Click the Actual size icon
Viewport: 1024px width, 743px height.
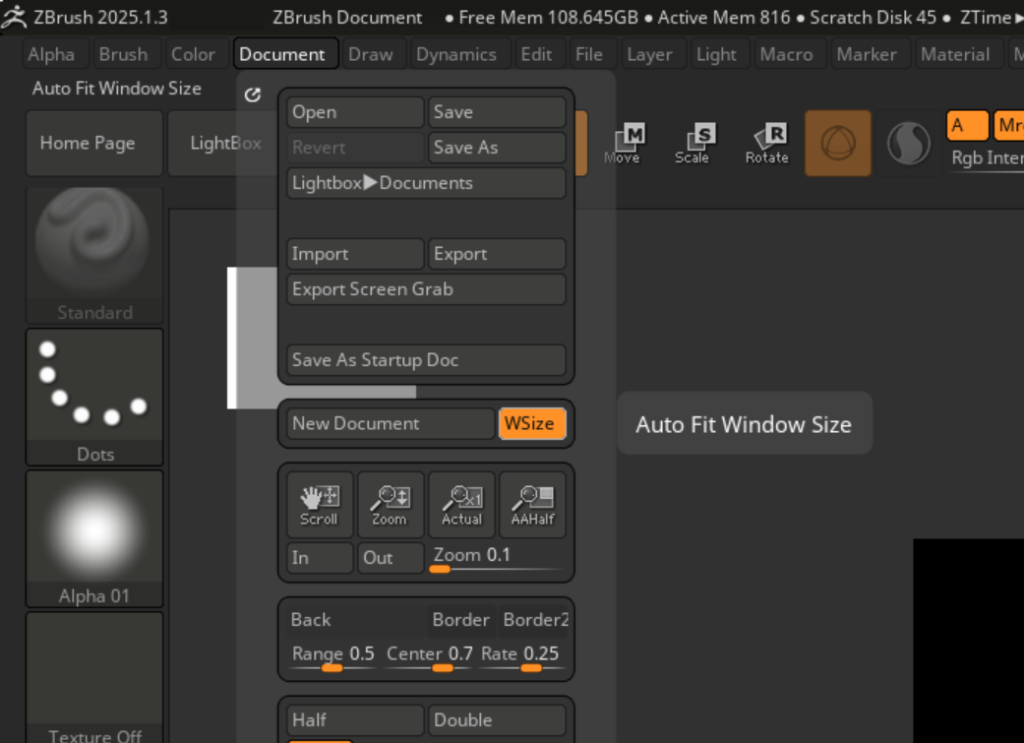(x=461, y=503)
